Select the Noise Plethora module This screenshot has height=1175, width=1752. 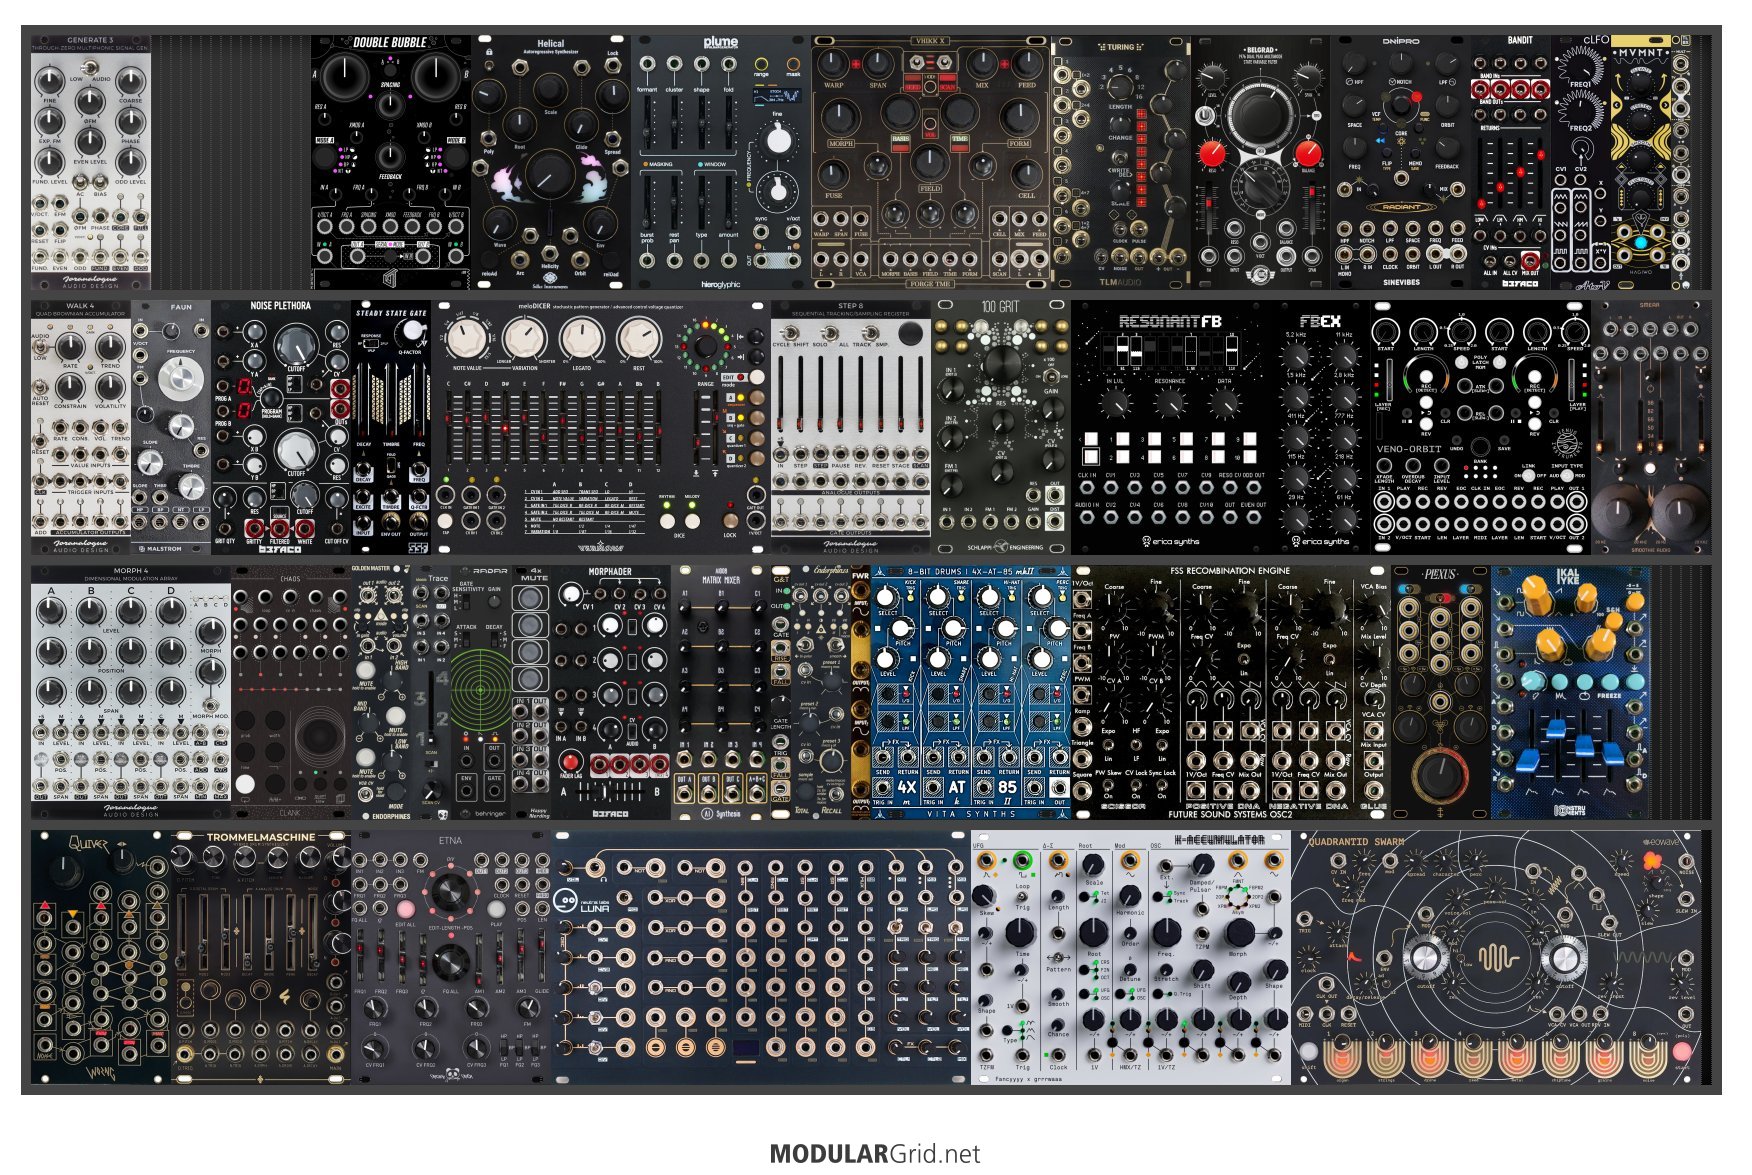281,427
